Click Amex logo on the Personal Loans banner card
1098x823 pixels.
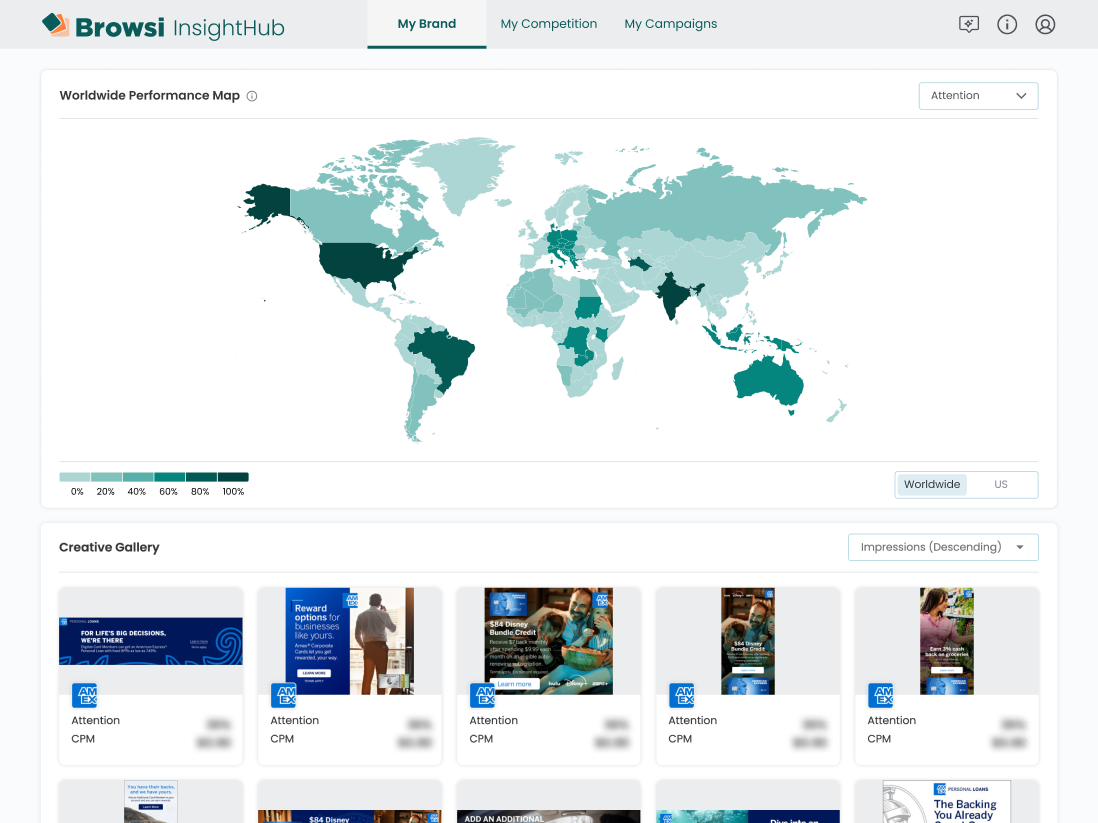[85, 696]
